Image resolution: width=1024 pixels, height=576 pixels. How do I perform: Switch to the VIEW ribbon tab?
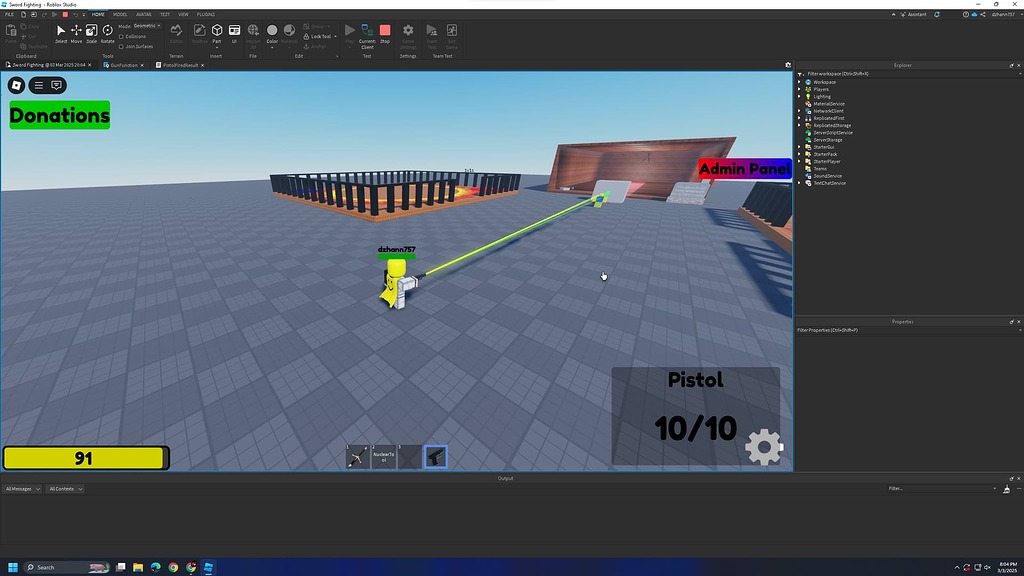click(184, 14)
